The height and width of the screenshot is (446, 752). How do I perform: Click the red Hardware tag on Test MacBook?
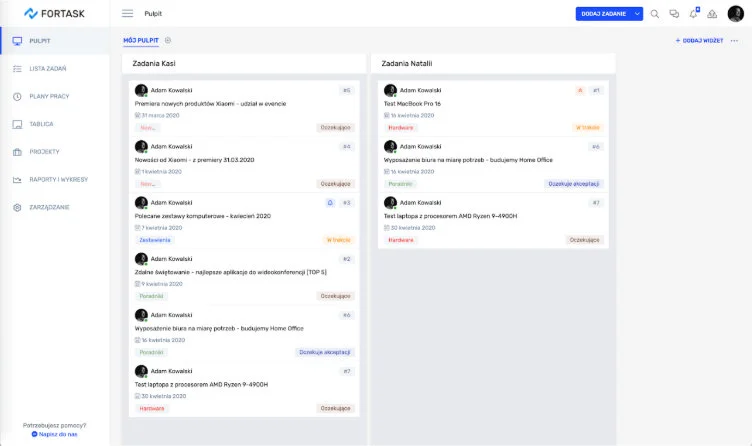click(401, 128)
